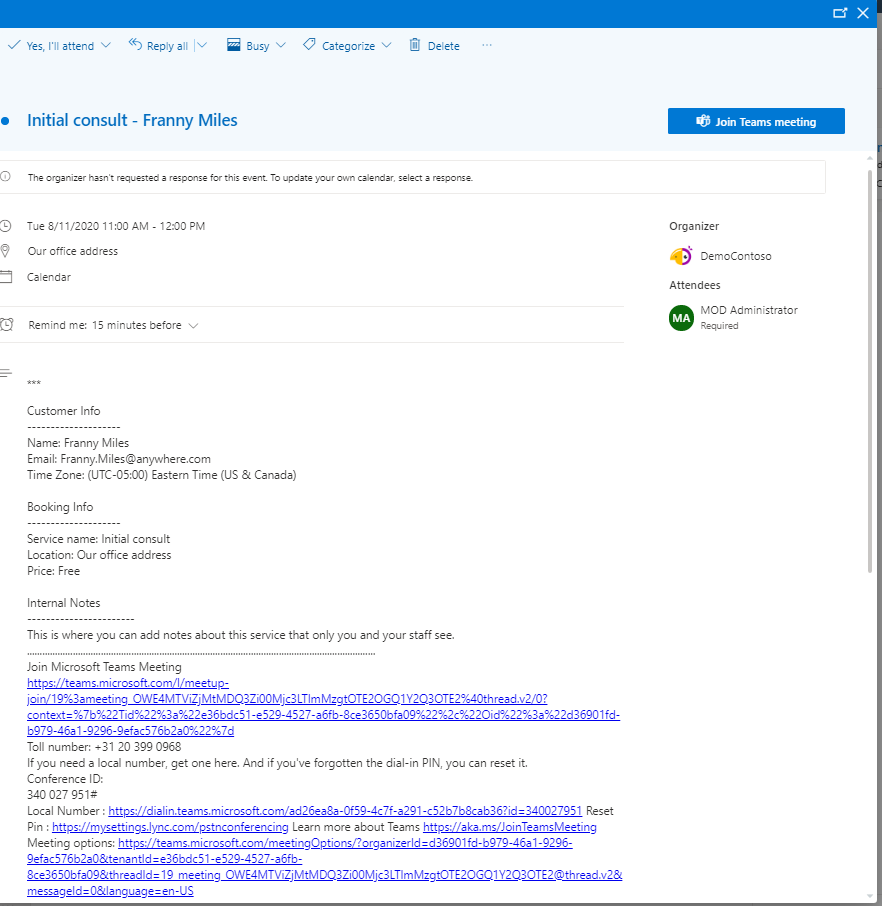Viewport: 882px width, 906px height.
Task: Click the Reply all arrow icon
Action: [135, 44]
